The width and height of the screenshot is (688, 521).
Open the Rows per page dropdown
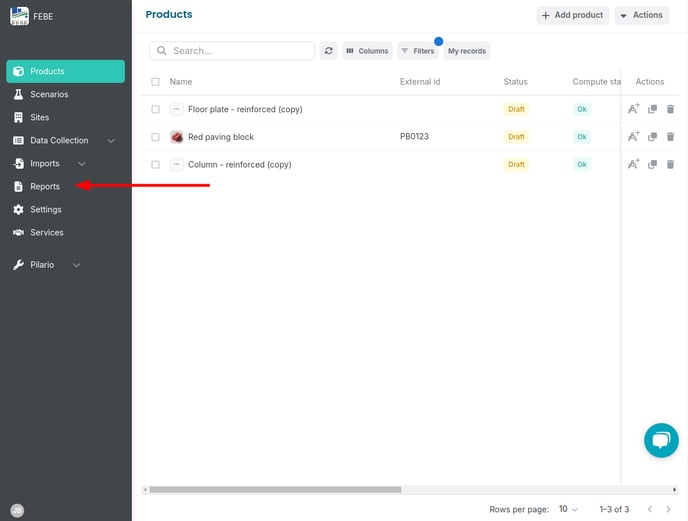click(568, 509)
